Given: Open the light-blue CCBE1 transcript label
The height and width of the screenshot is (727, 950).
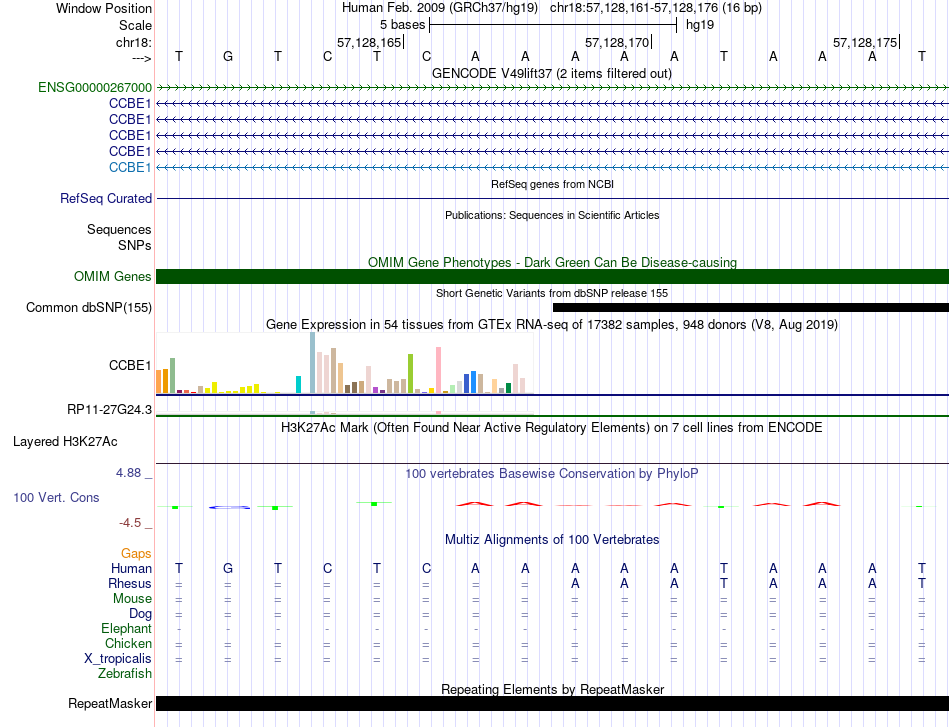Looking at the screenshot, I should point(130,167).
